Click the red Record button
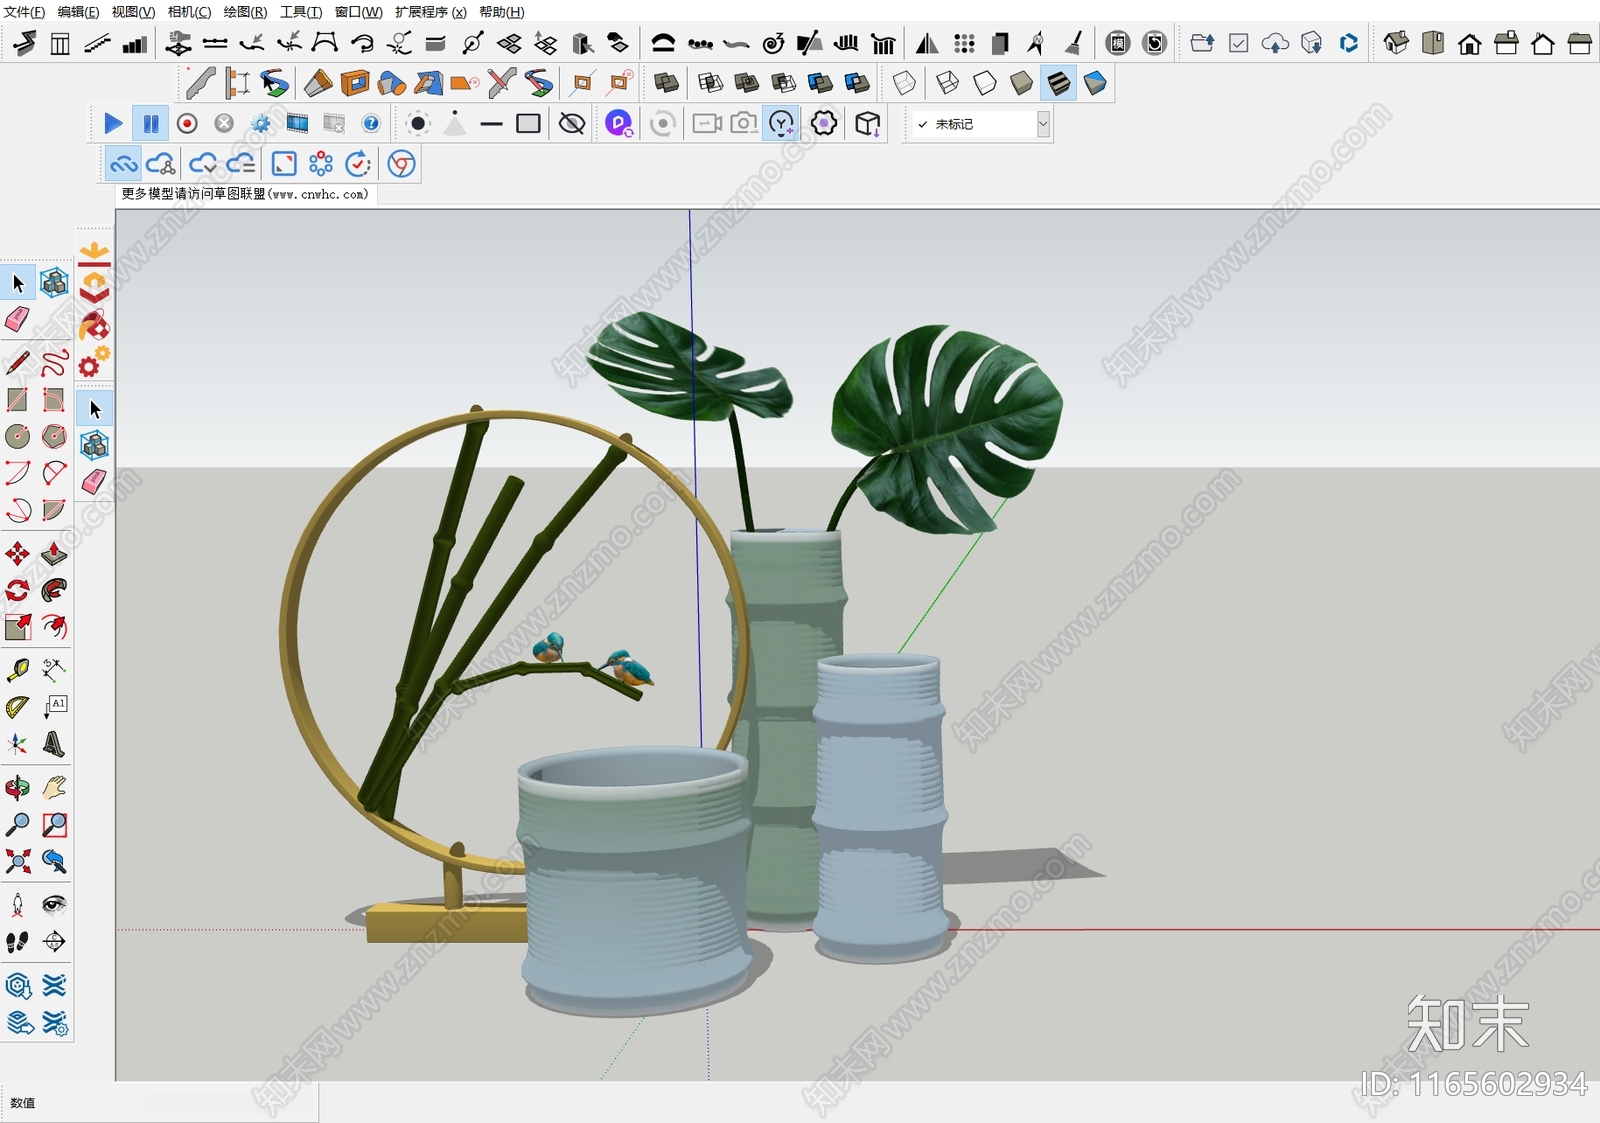1600x1123 pixels. 187,124
